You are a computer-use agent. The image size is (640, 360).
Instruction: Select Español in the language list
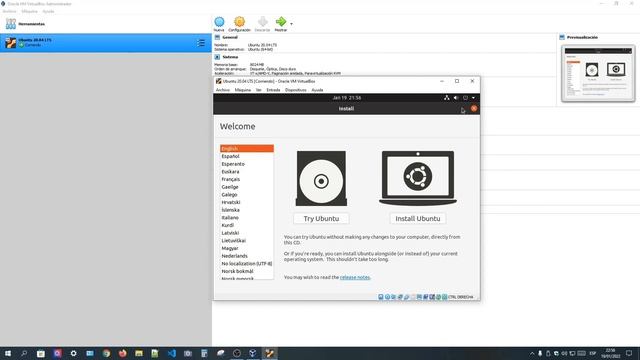pos(247,156)
